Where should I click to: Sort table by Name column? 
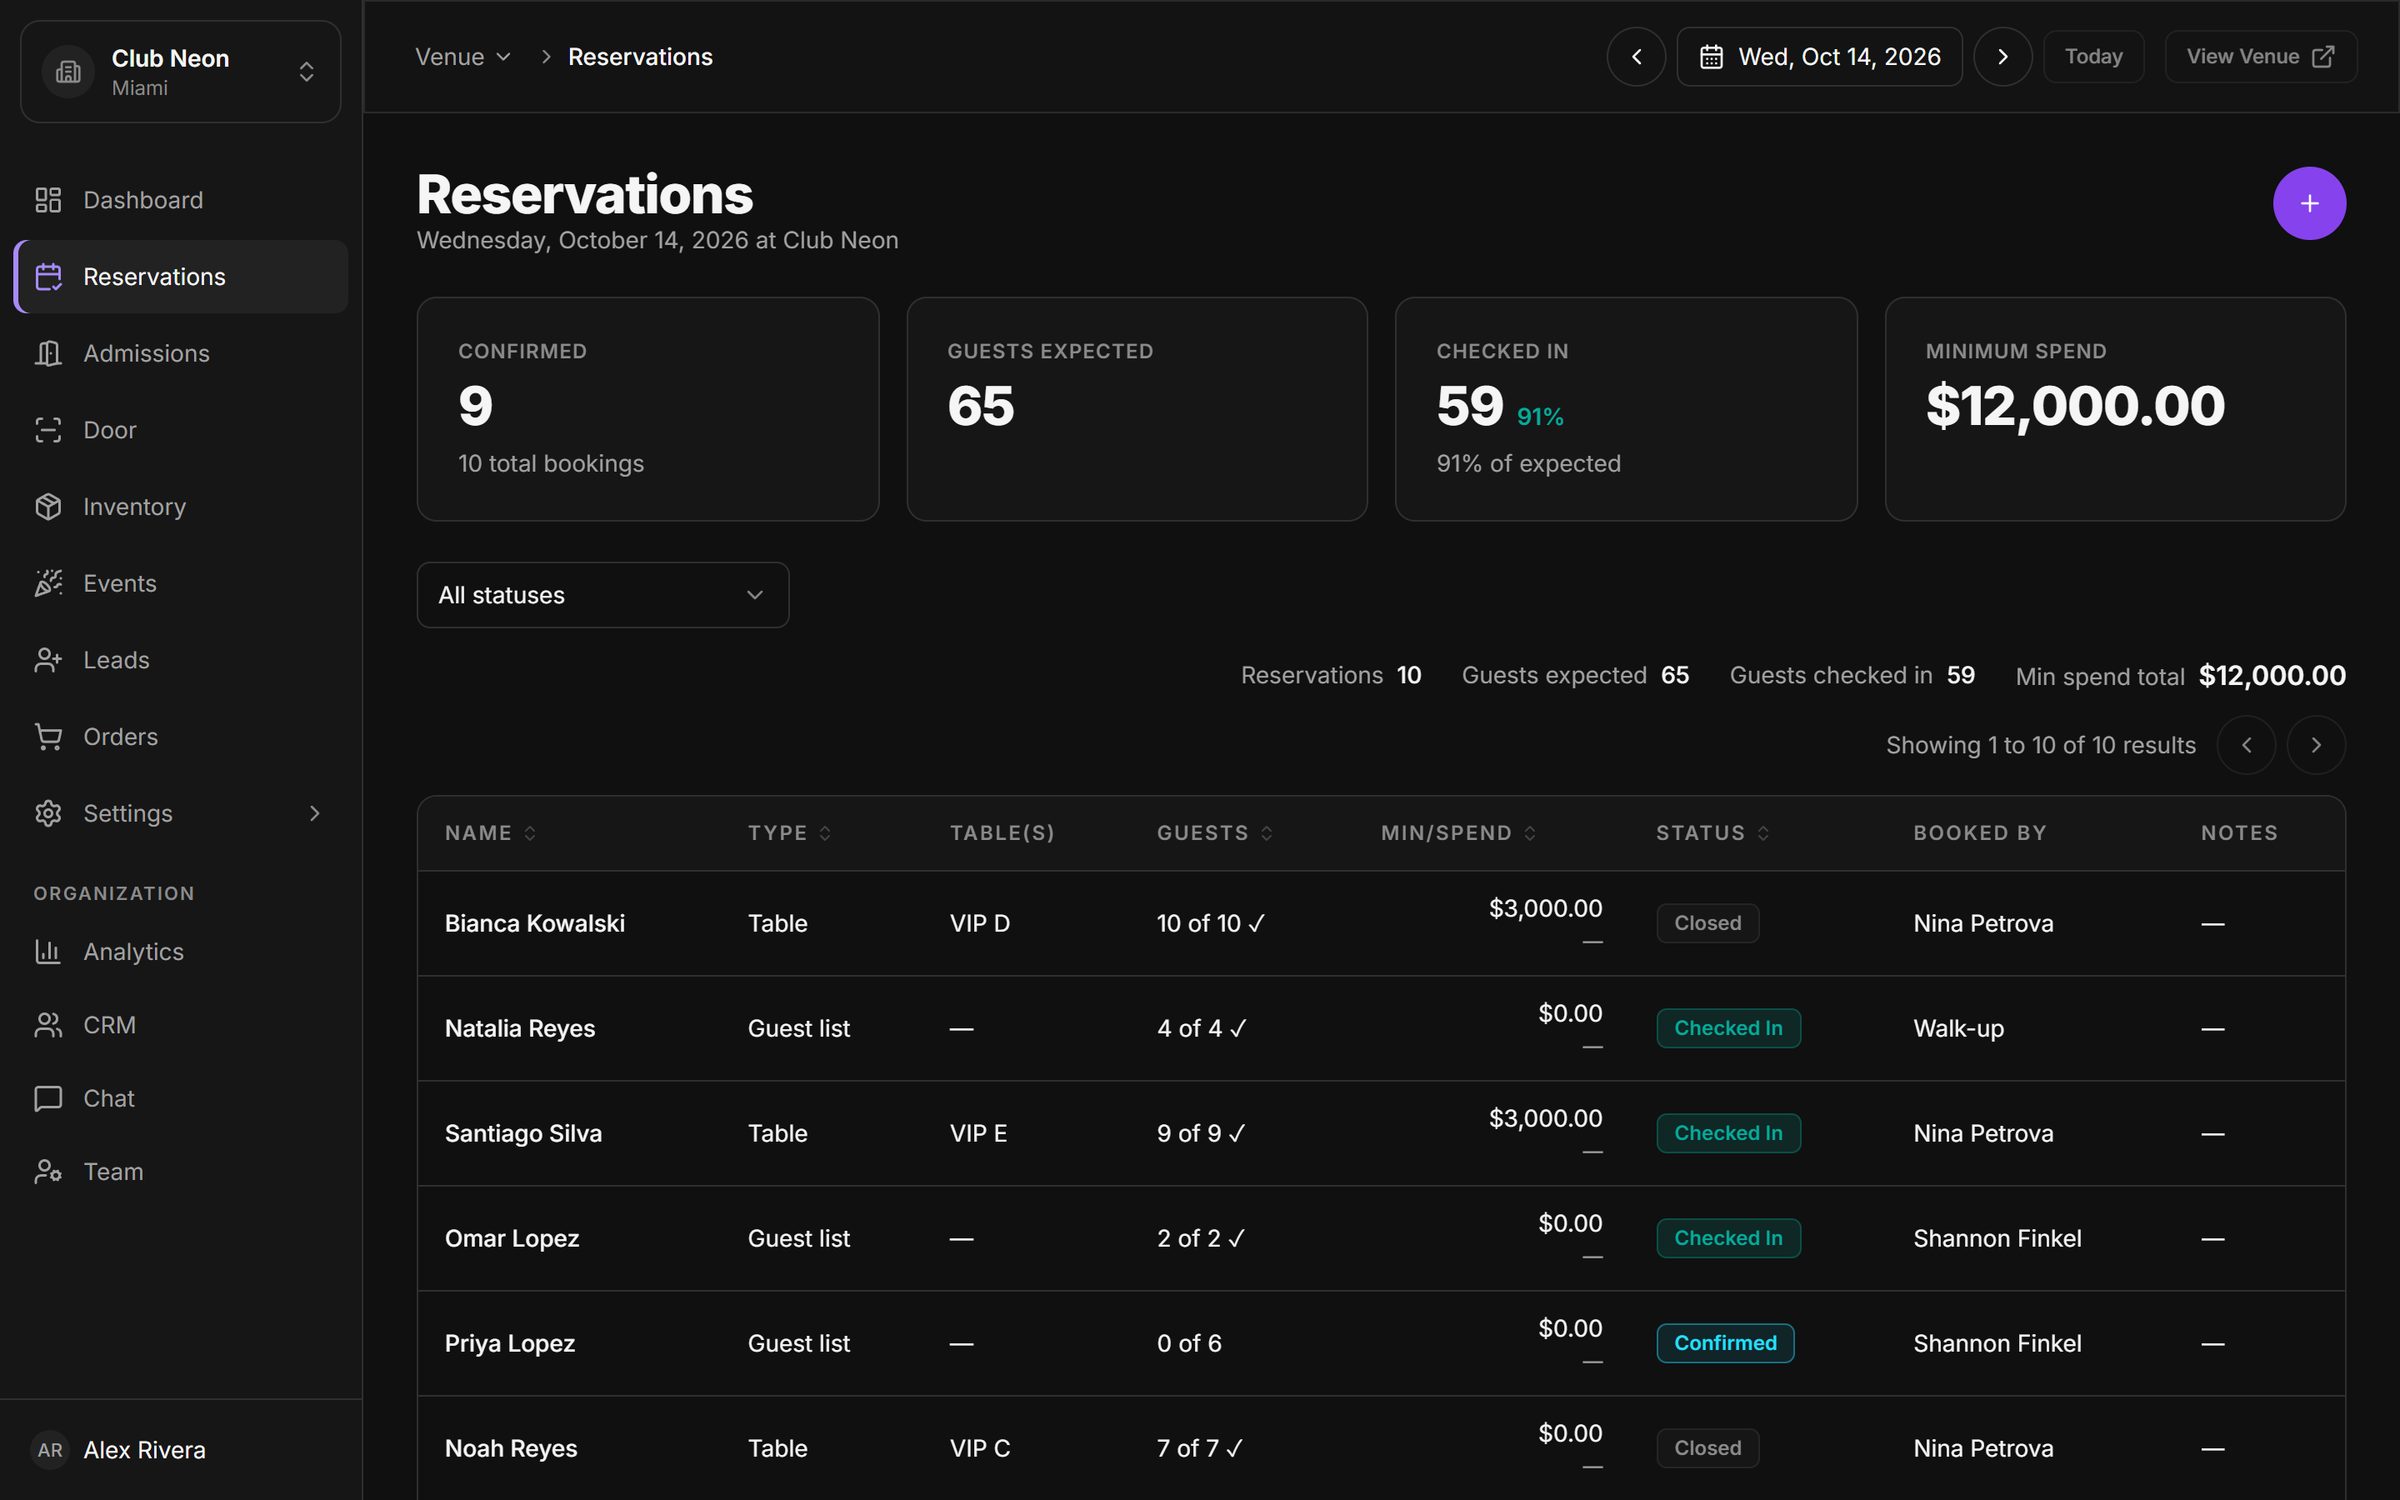491,833
